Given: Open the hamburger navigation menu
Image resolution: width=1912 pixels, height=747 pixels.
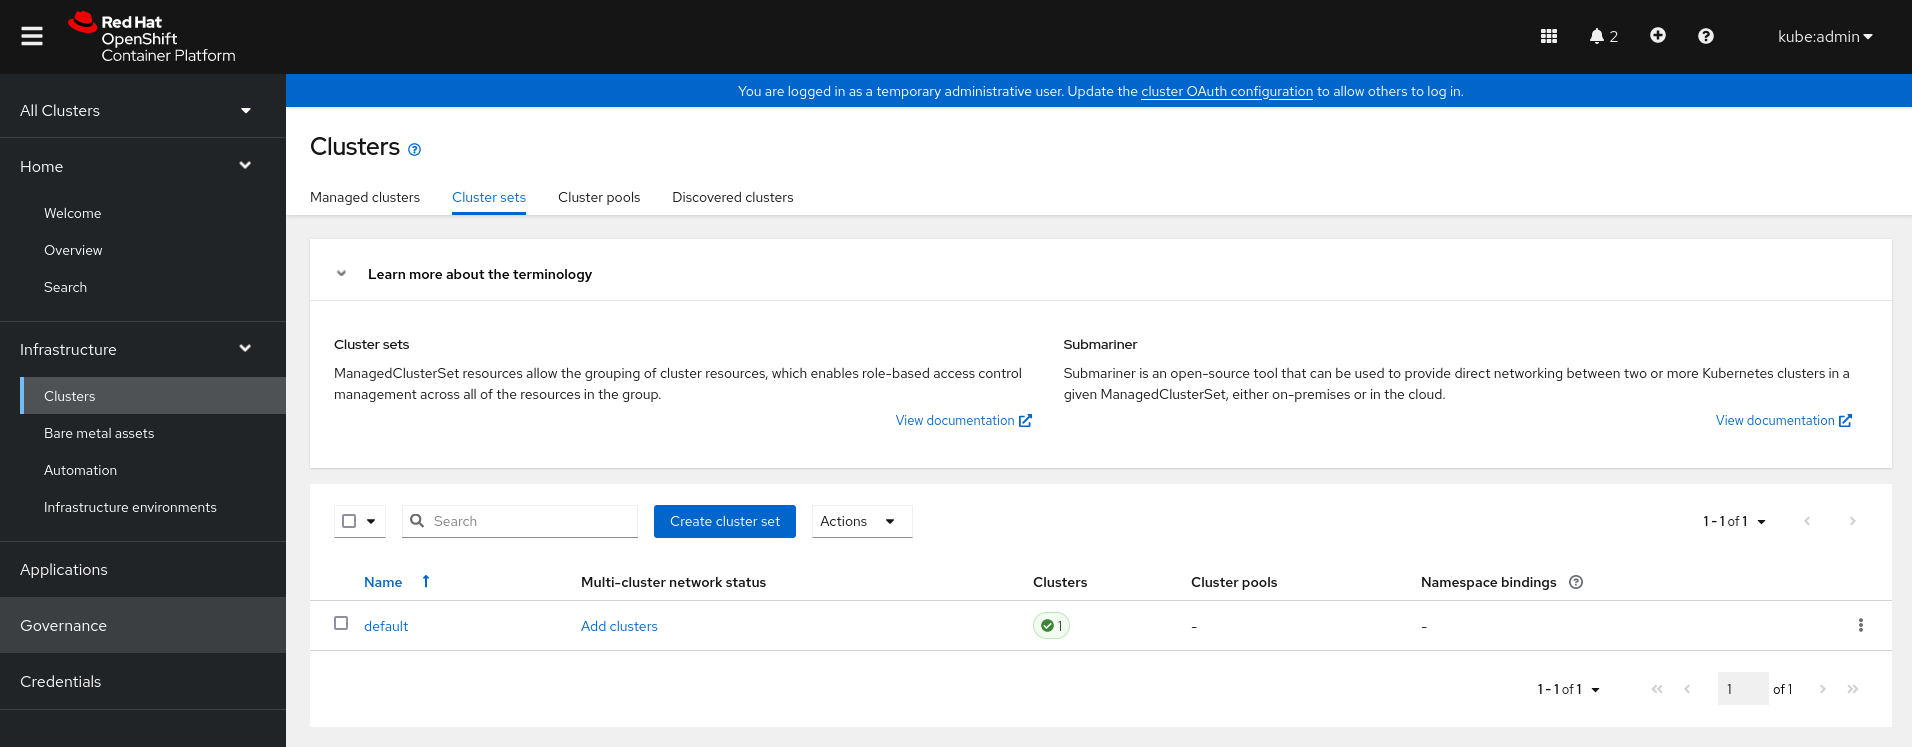Looking at the screenshot, I should (32, 36).
